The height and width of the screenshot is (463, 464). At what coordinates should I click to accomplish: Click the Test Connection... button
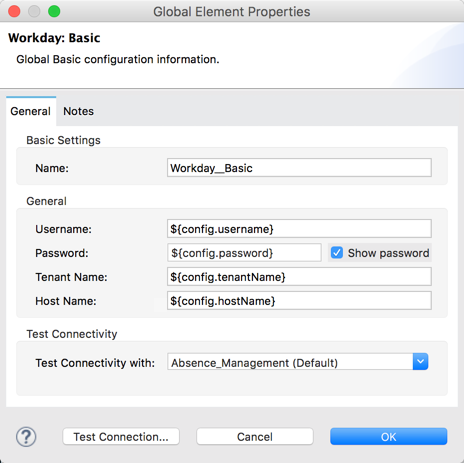click(x=121, y=437)
